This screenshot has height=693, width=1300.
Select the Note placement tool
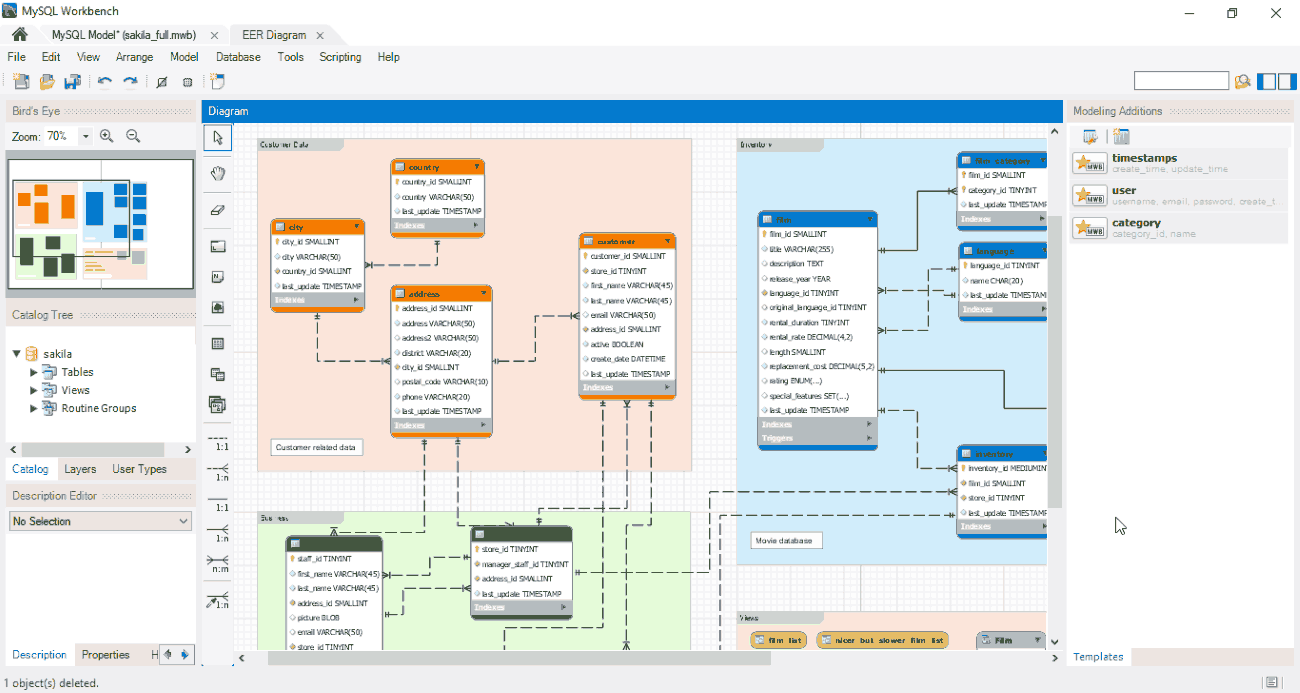[x=218, y=277]
